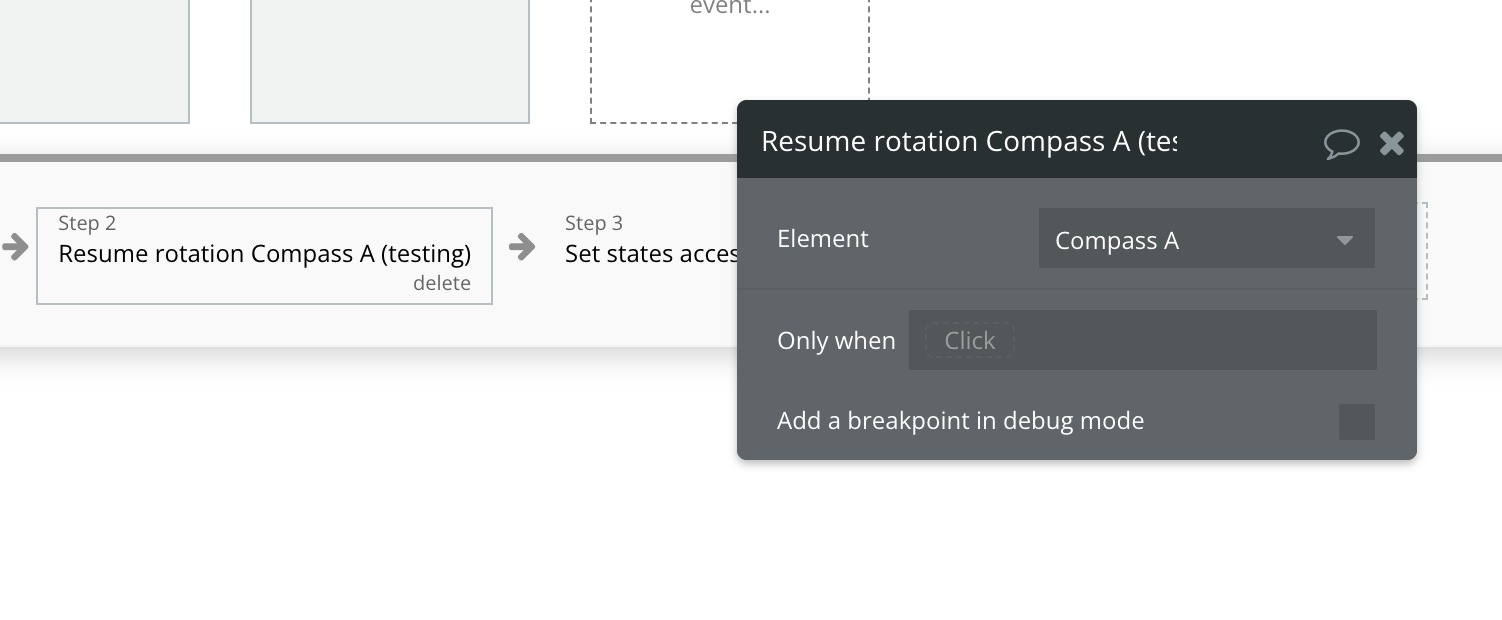
Task: Click the Only when label
Action: [835, 341]
